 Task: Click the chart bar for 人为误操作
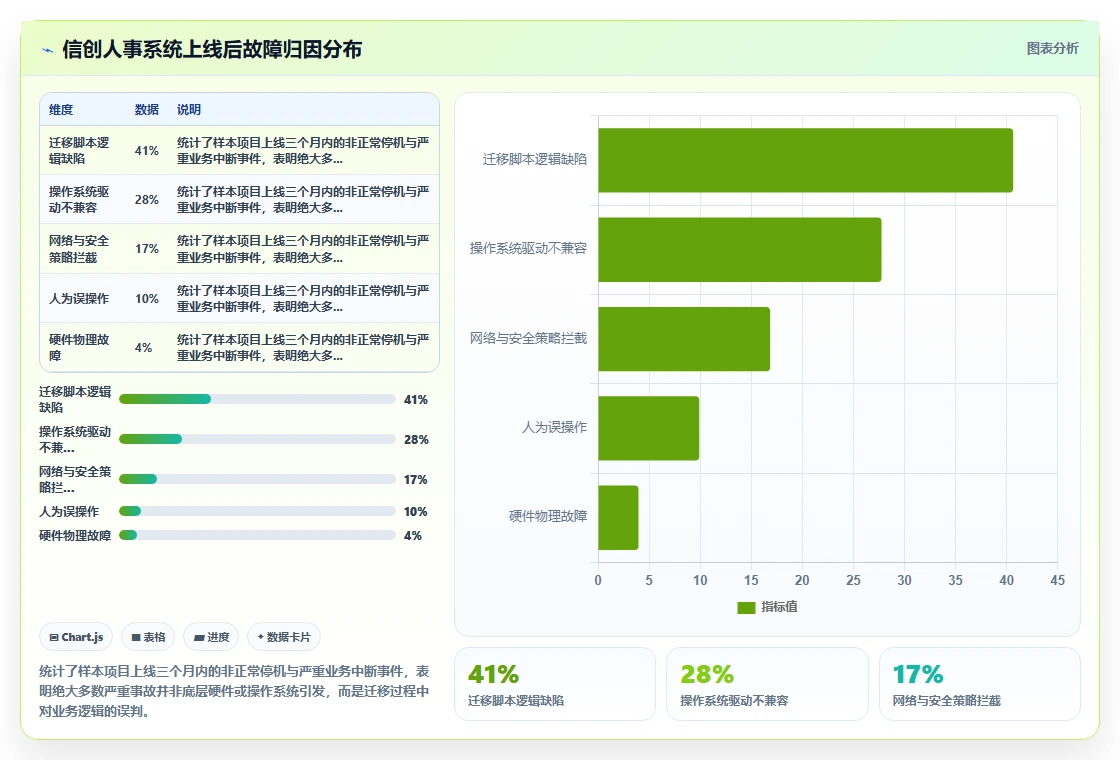[649, 429]
